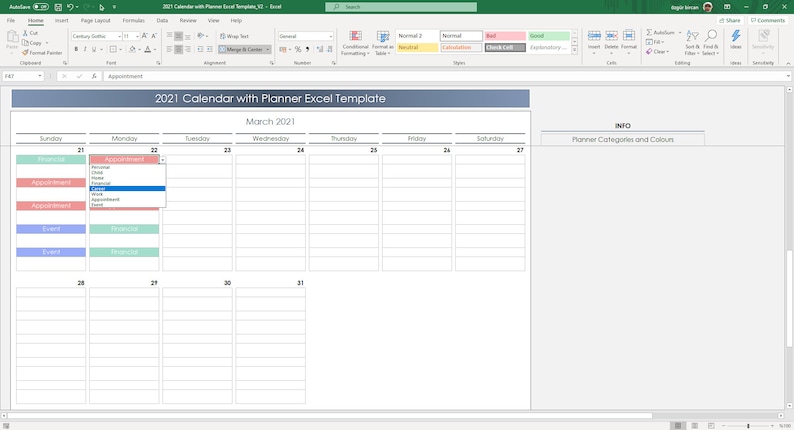
Task: Open Find & Select magnifier
Action: (710, 43)
